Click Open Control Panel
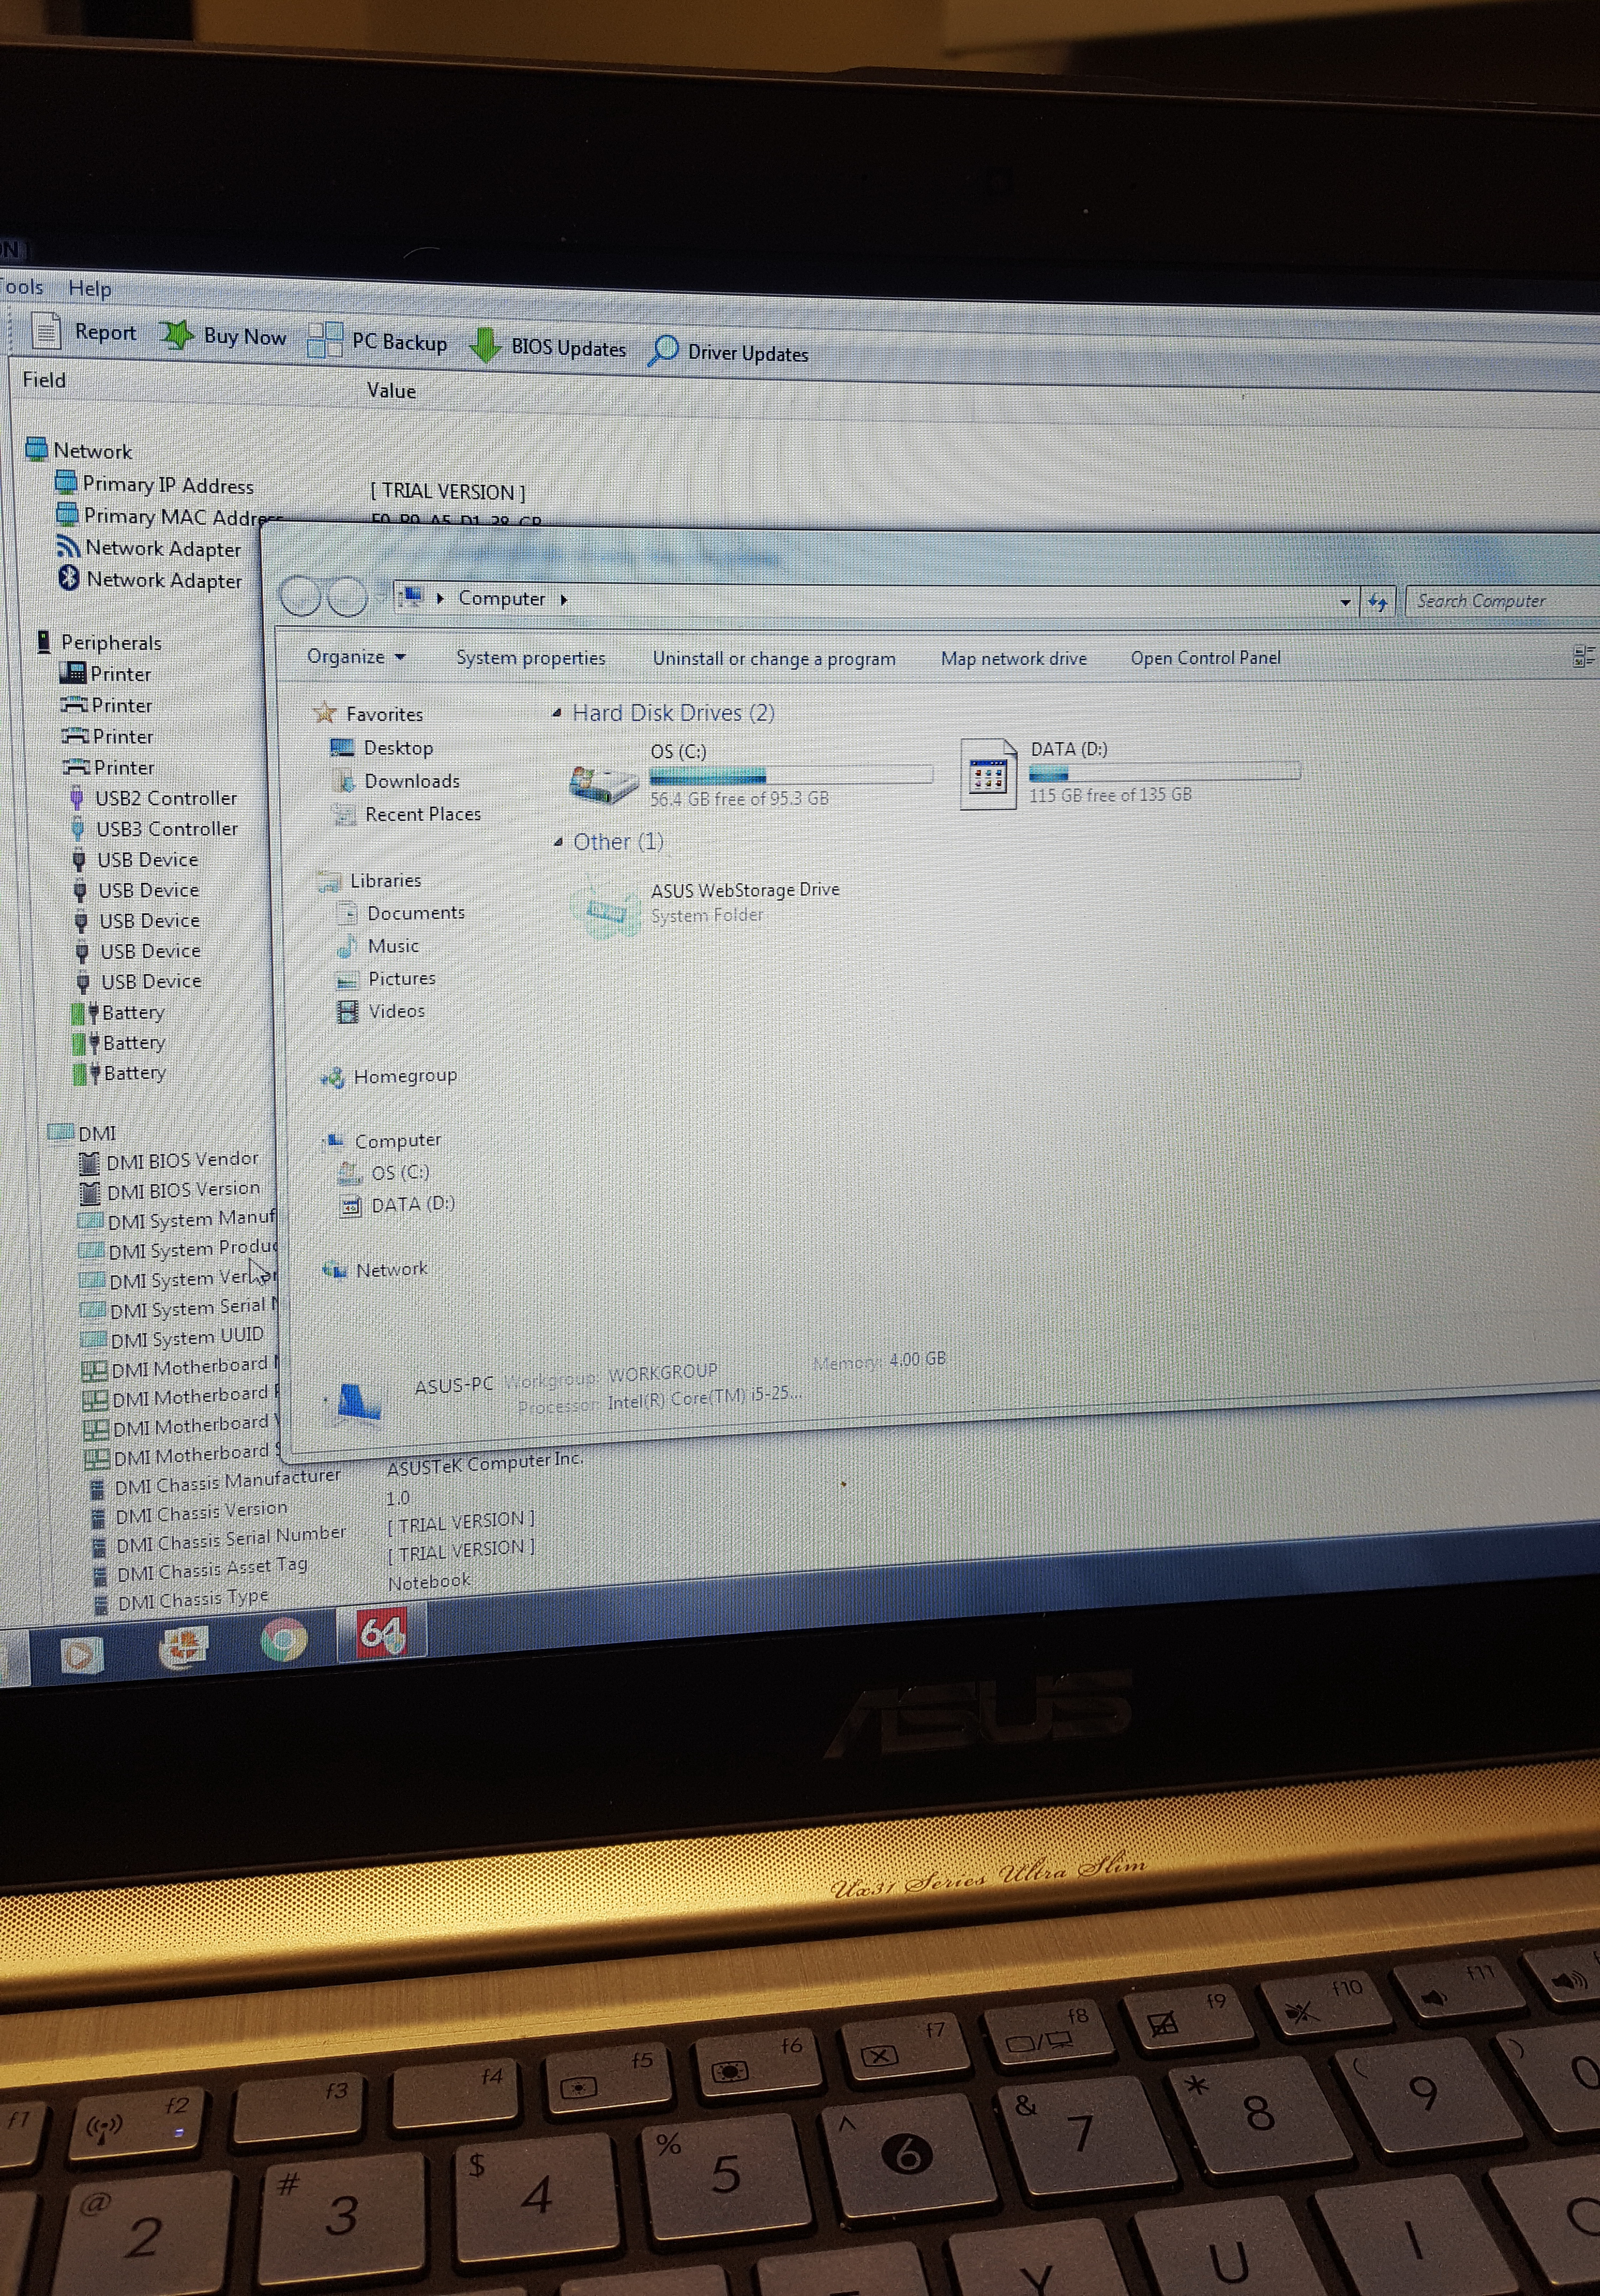Image resolution: width=1600 pixels, height=2296 pixels. (1205, 657)
